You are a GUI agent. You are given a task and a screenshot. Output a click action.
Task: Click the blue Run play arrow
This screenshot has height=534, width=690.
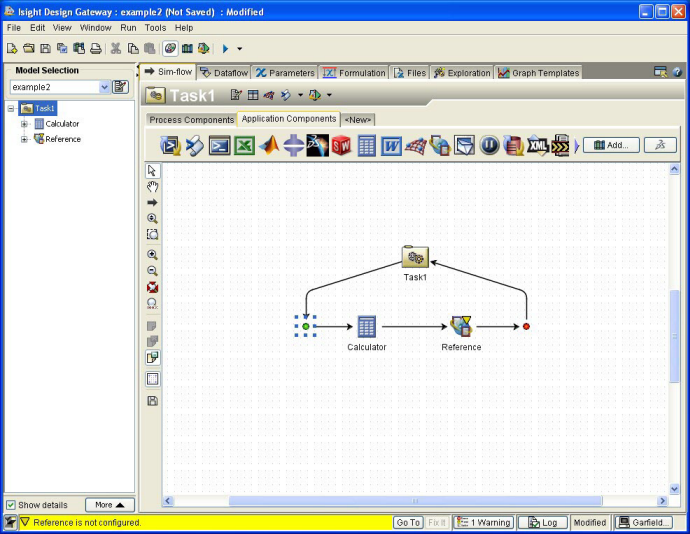click(225, 48)
